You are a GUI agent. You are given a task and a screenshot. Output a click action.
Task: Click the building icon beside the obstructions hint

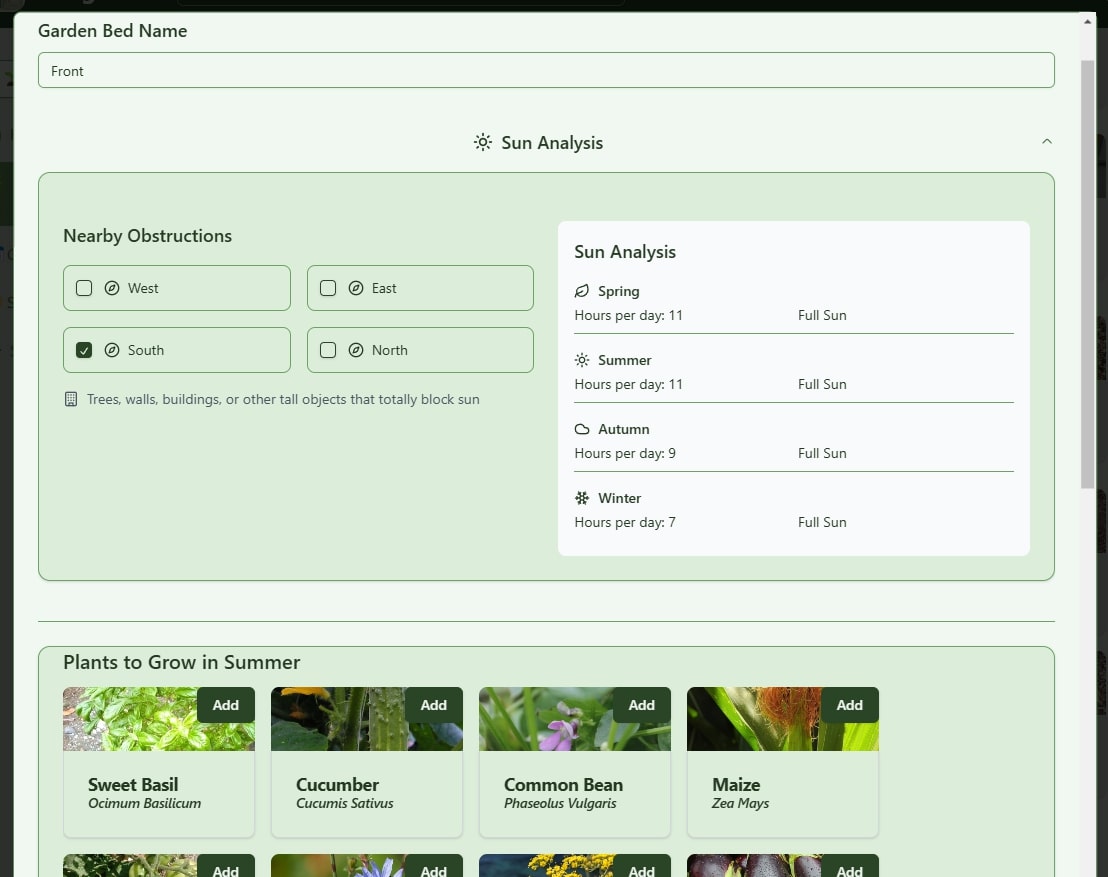coord(71,398)
